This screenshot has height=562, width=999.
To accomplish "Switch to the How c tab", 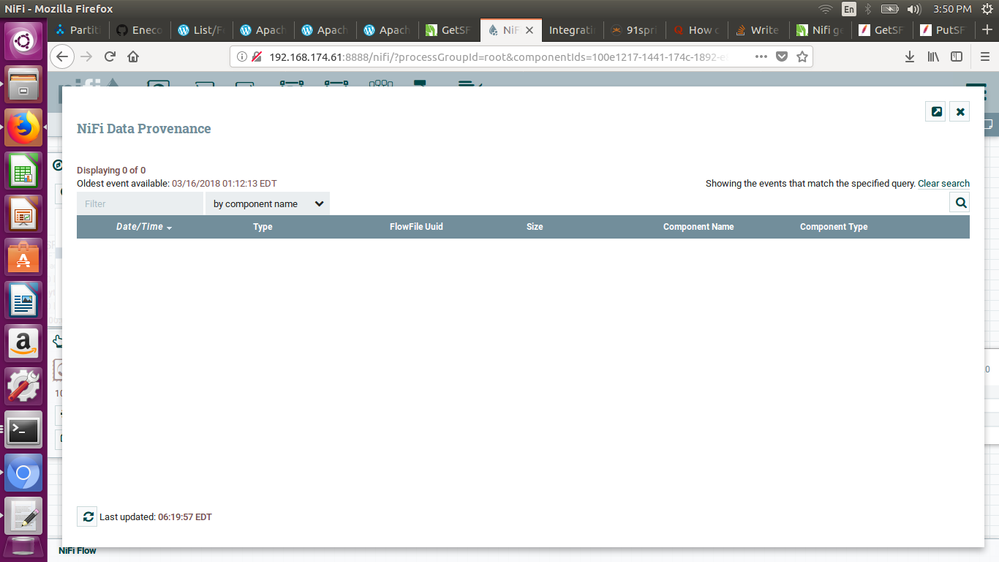I will (x=696, y=30).
